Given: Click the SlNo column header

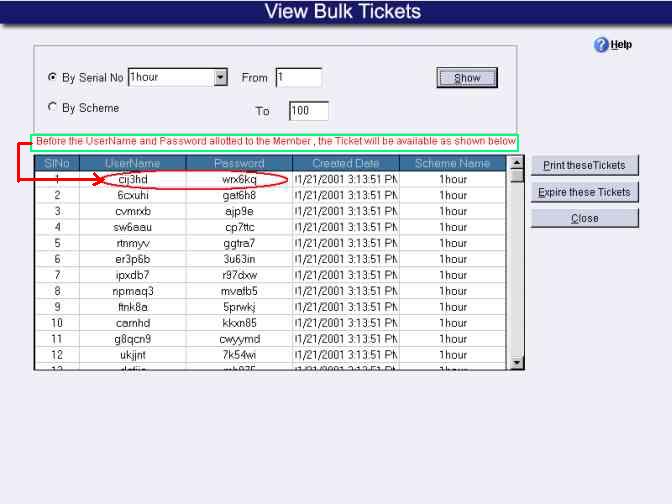Looking at the screenshot, I should click(x=57, y=163).
